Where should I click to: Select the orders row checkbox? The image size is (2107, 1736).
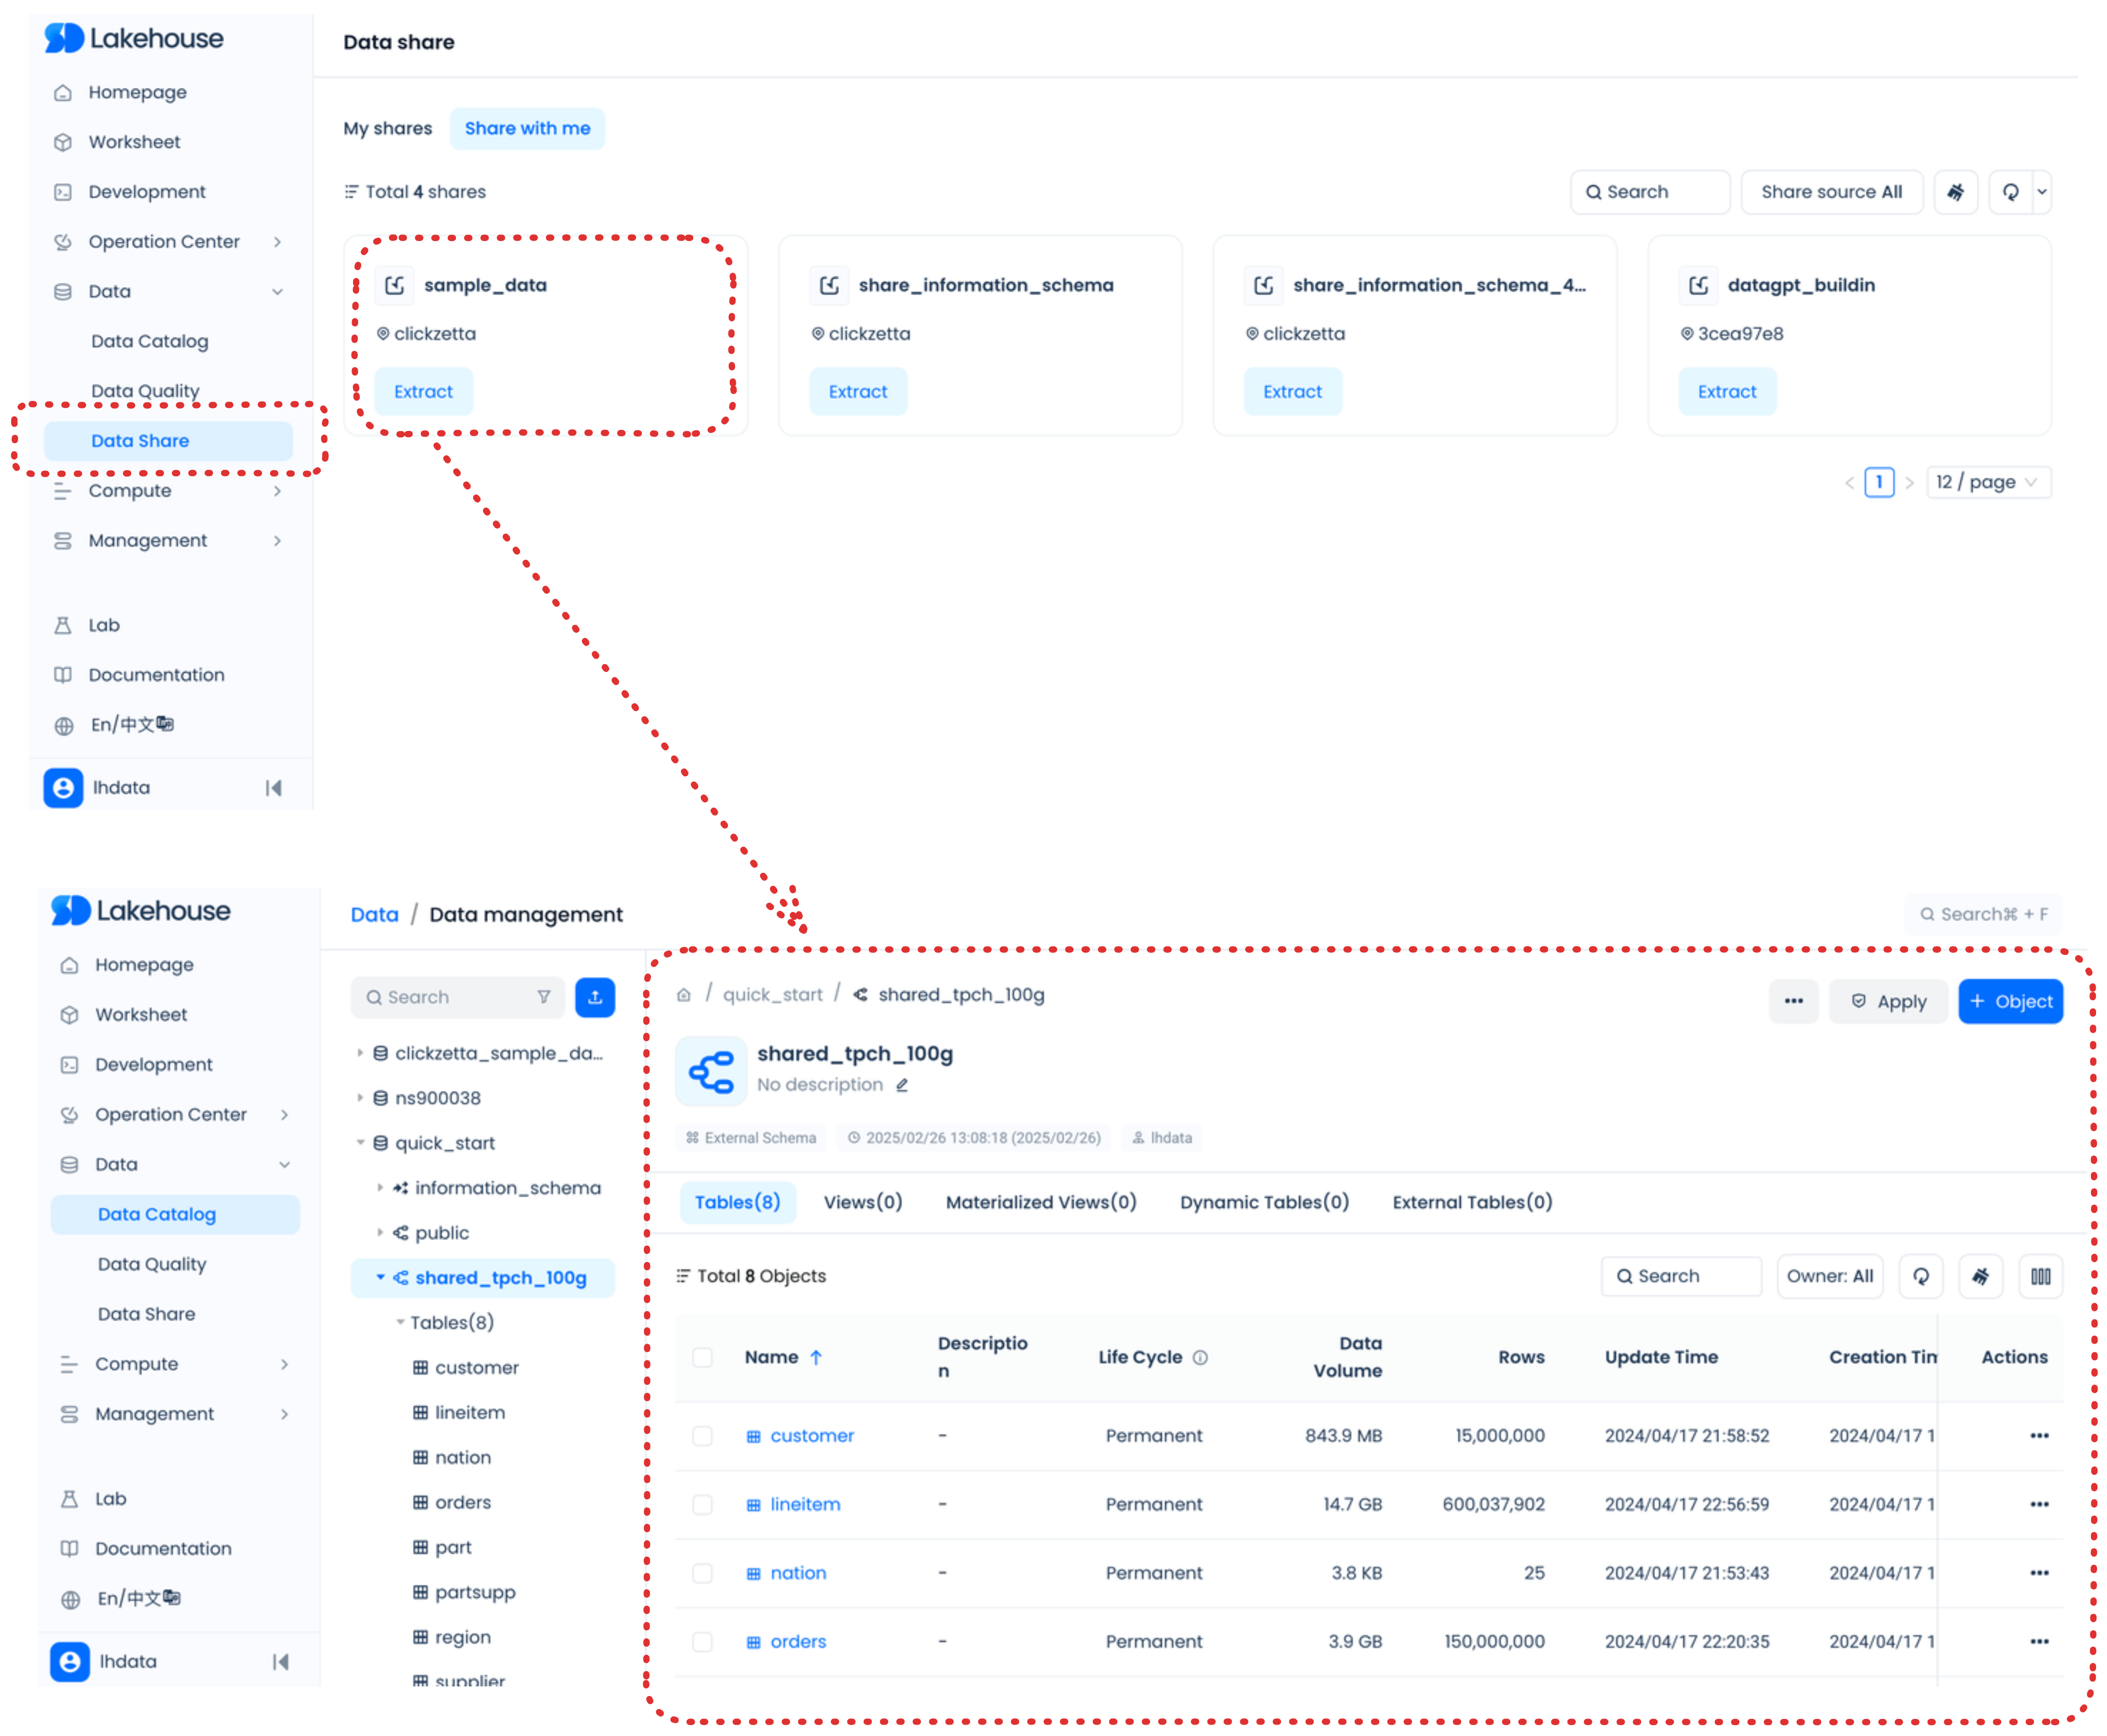pyautogui.click(x=702, y=1642)
